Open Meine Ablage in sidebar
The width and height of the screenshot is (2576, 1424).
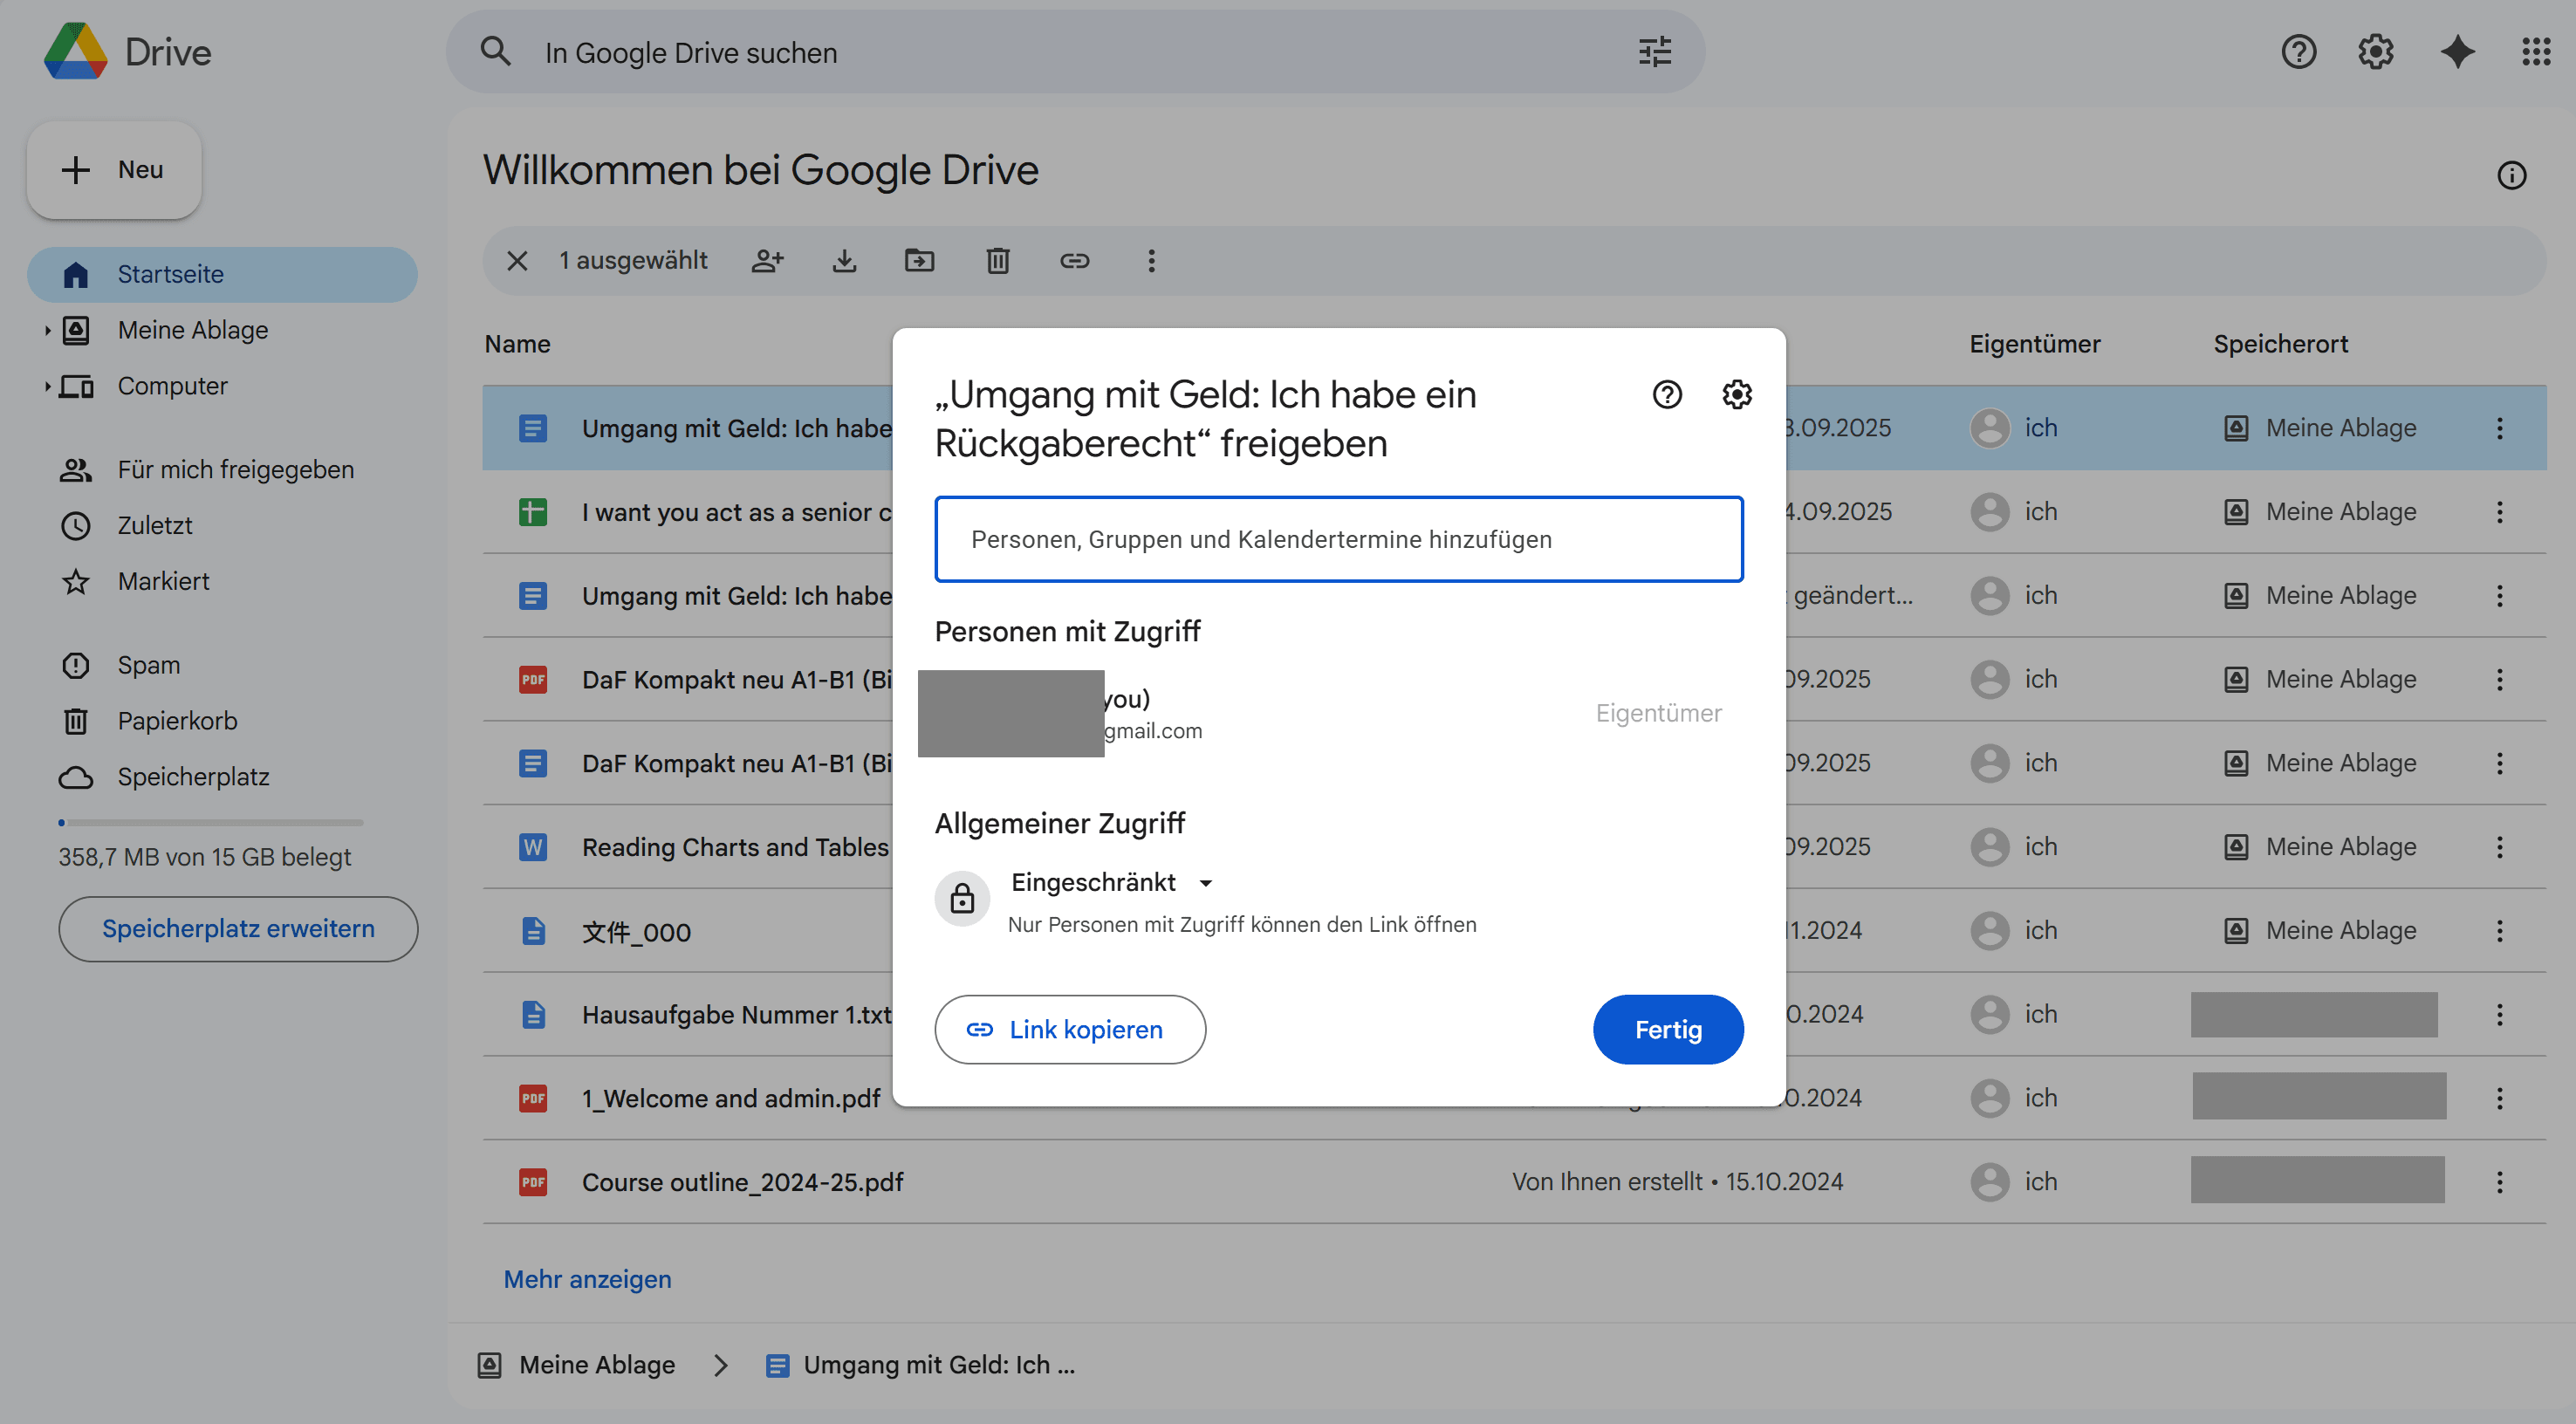pos(192,330)
